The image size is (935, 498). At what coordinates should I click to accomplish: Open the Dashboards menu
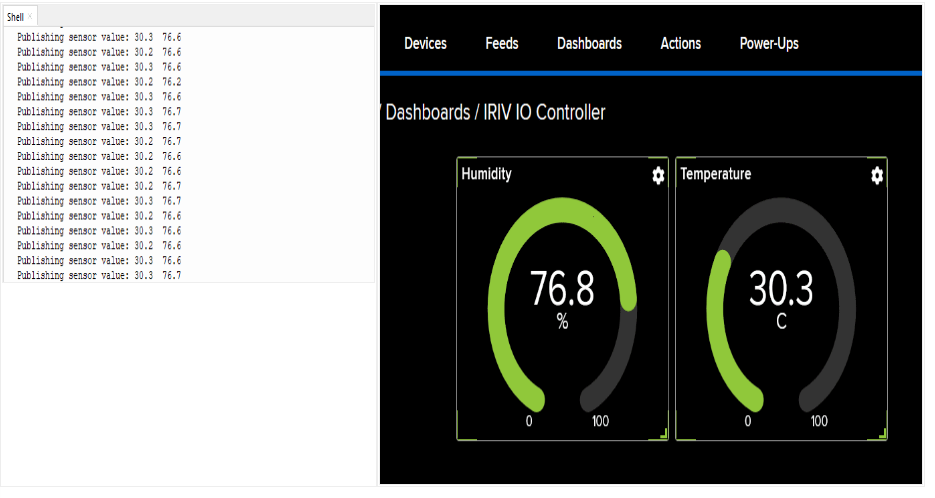pos(589,44)
